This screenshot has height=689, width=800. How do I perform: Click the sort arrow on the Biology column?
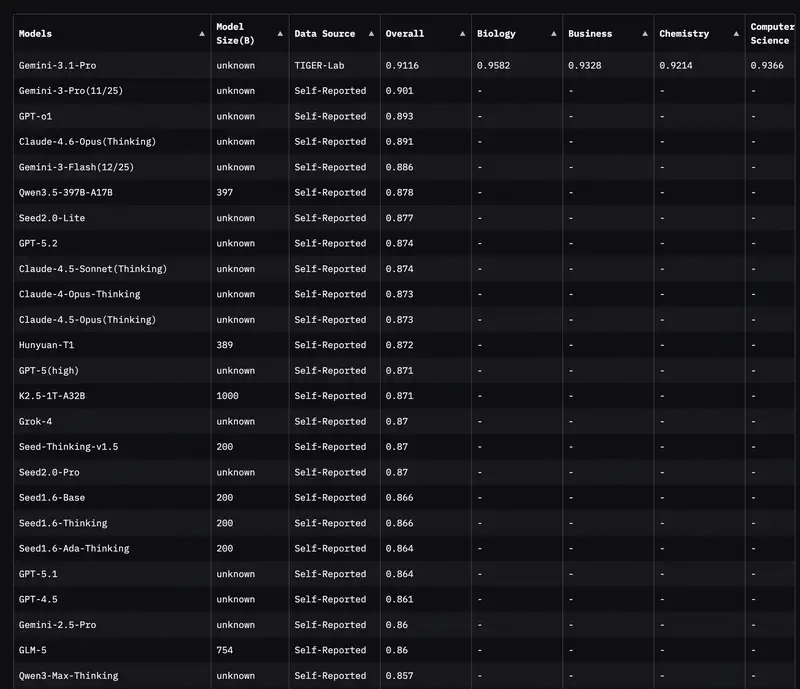(x=553, y=33)
